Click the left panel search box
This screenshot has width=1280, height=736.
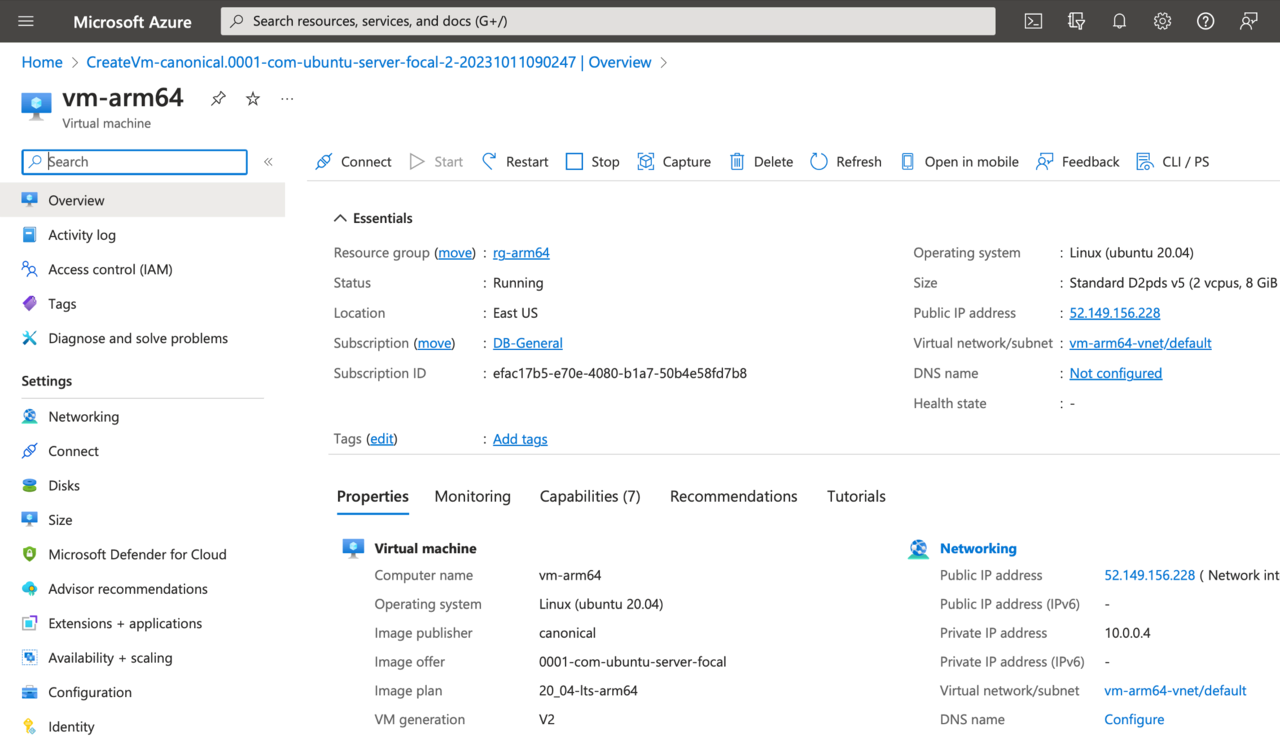click(x=133, y=161)
